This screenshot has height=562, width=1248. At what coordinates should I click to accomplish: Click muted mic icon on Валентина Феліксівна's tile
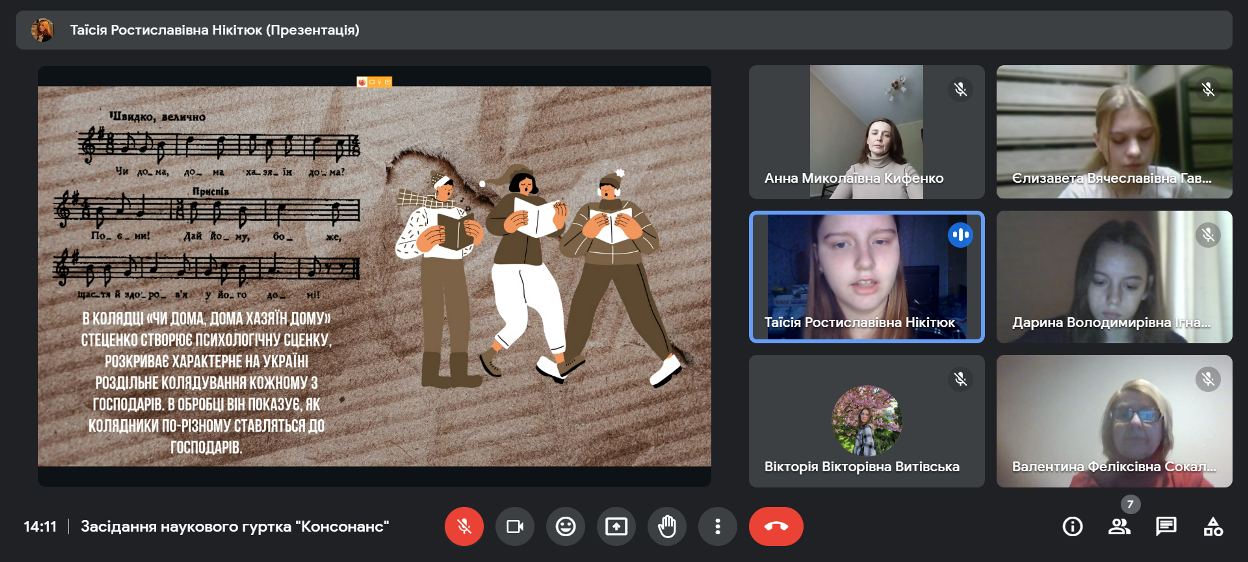(x=1208, y=379)
